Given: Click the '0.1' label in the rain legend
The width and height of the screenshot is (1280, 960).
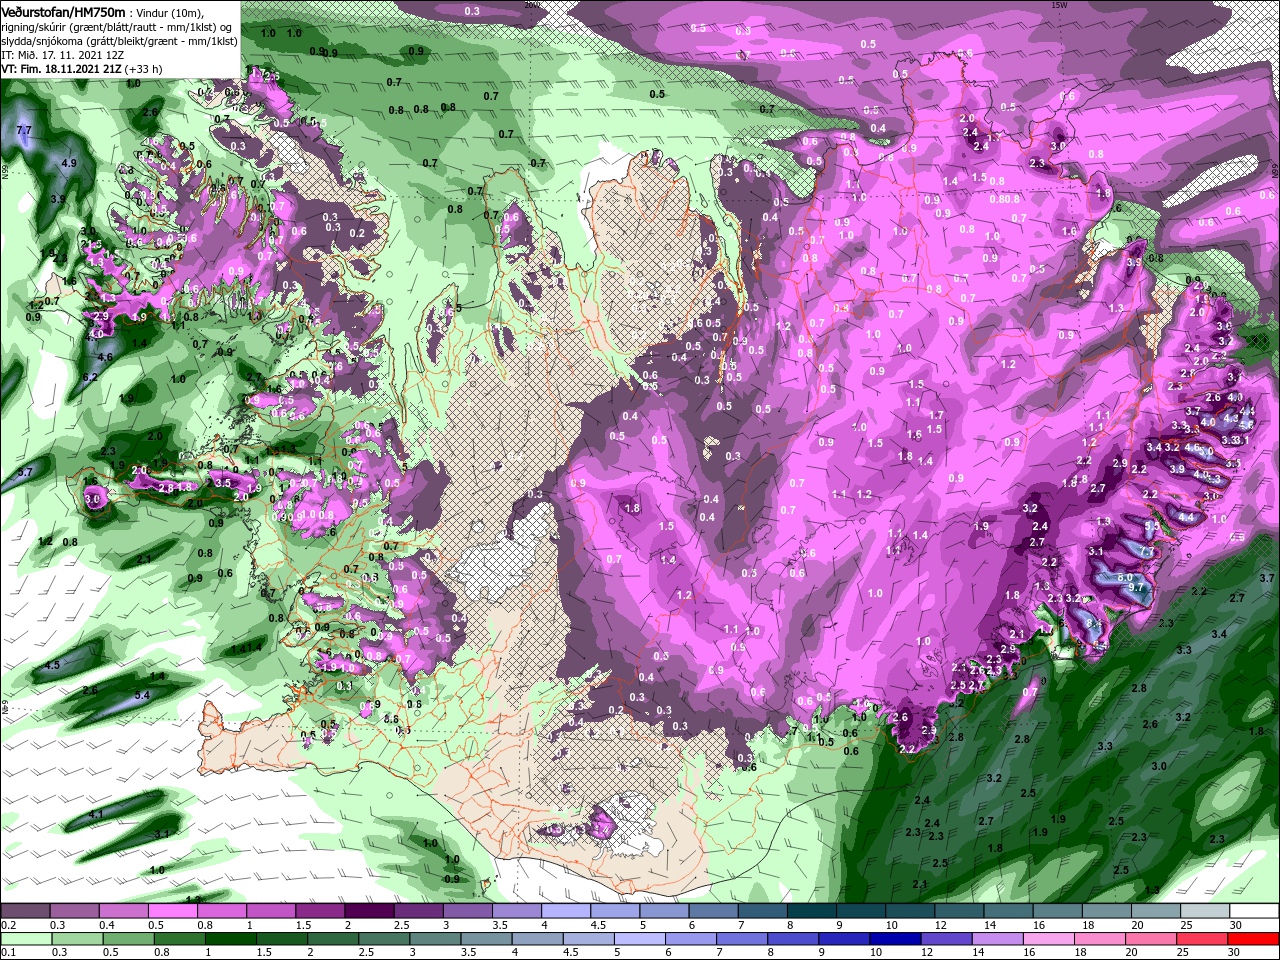Looking at the screenshot, I should [8, 954].
